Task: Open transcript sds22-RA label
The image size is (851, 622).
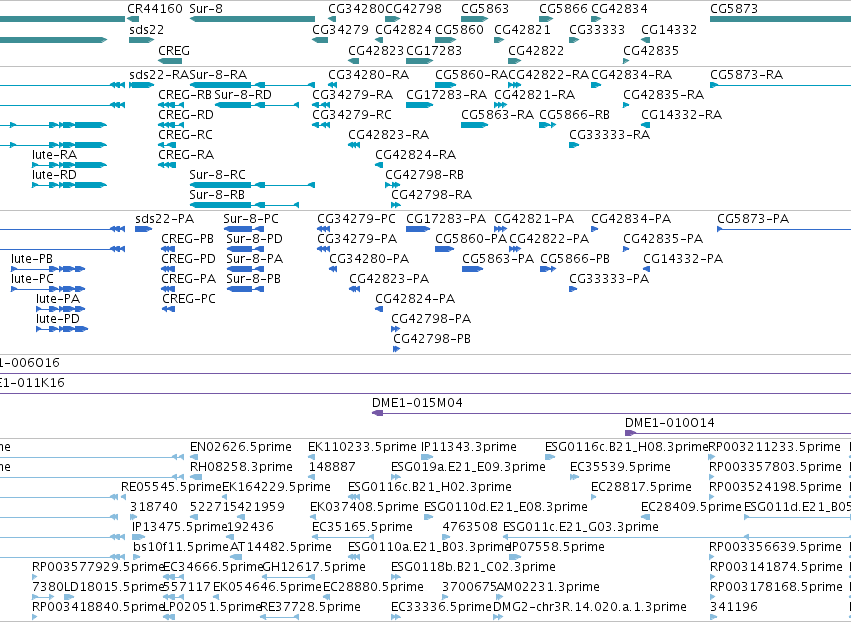Action: pos(159,74)
